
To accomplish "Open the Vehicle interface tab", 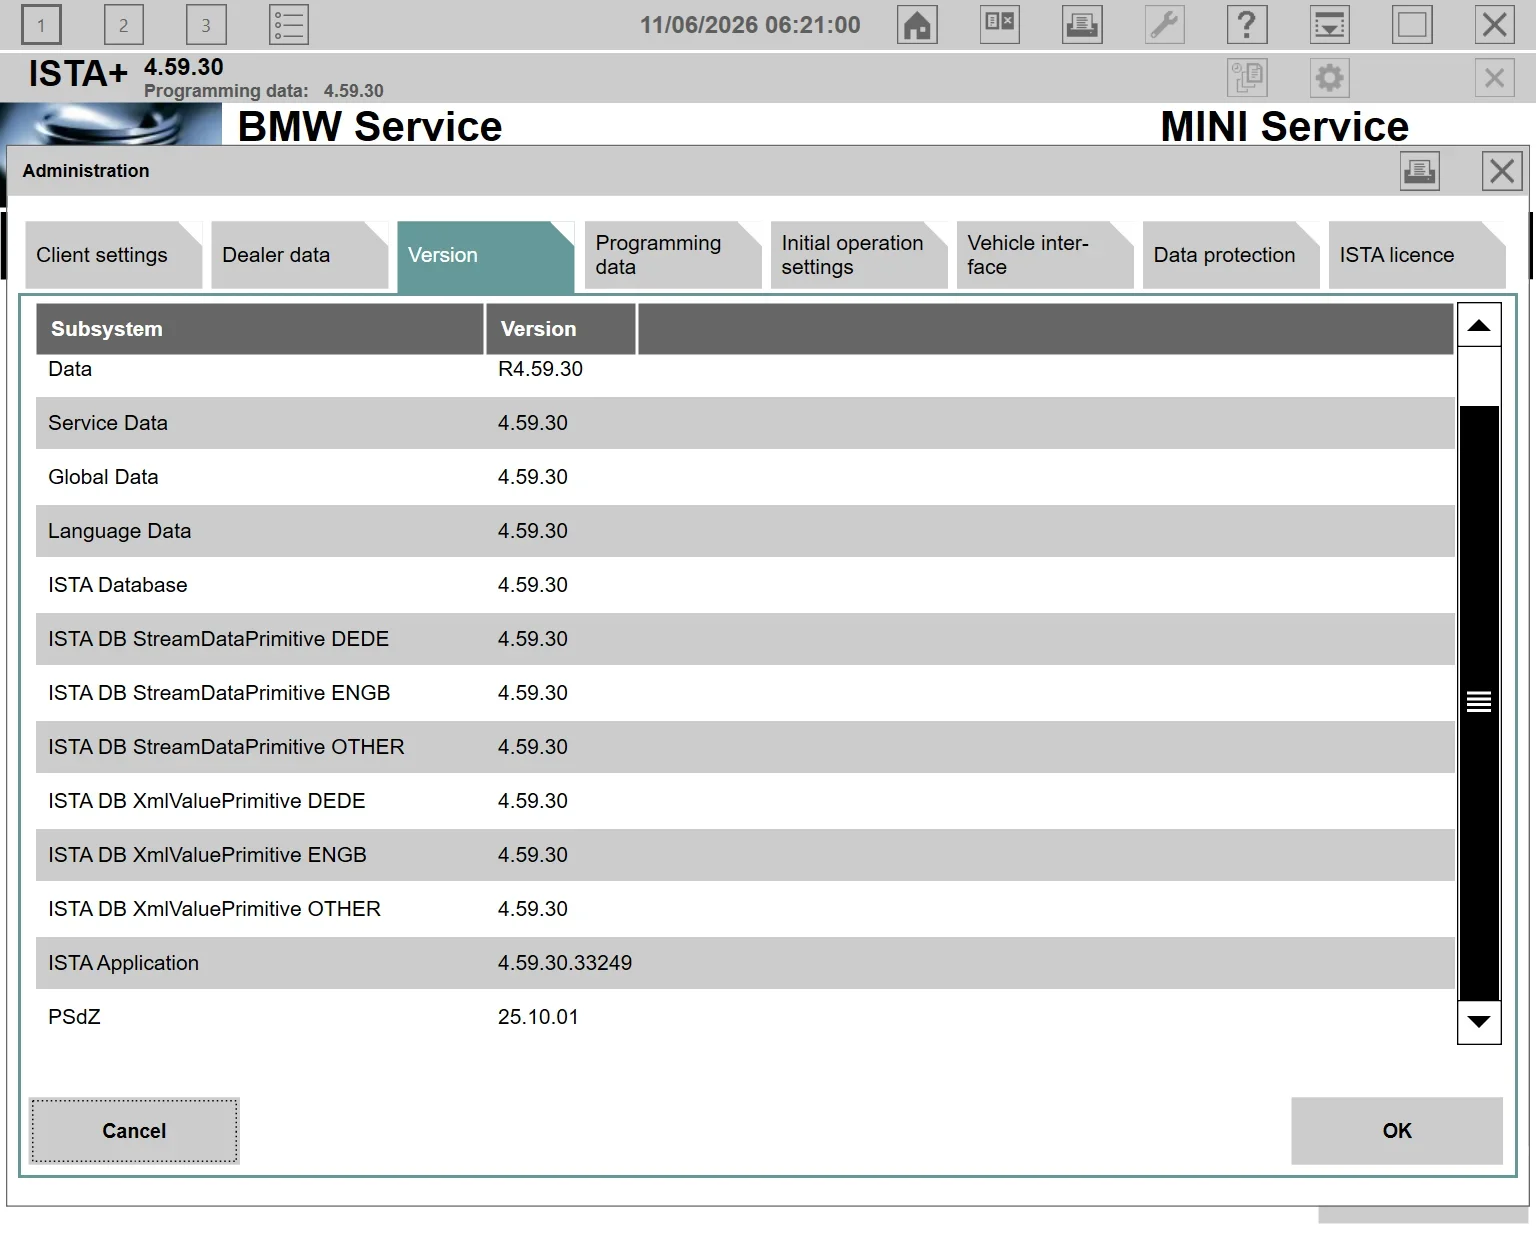I will click(x=1044, y=255).
